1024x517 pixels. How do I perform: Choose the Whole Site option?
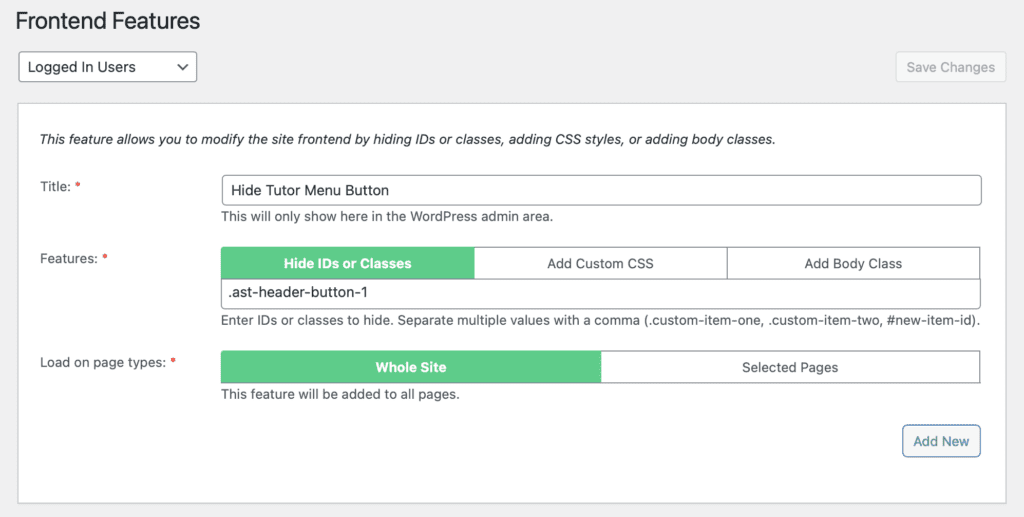(x=411, y=367)
